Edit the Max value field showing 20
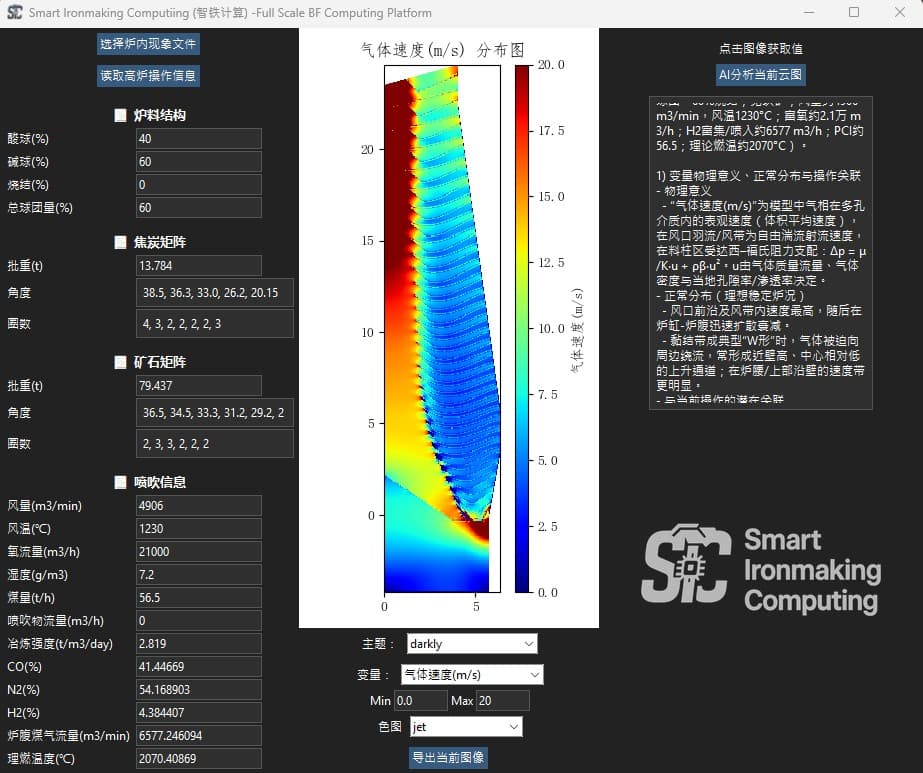This screenshot has width=923, height=773. pos(505,700)
